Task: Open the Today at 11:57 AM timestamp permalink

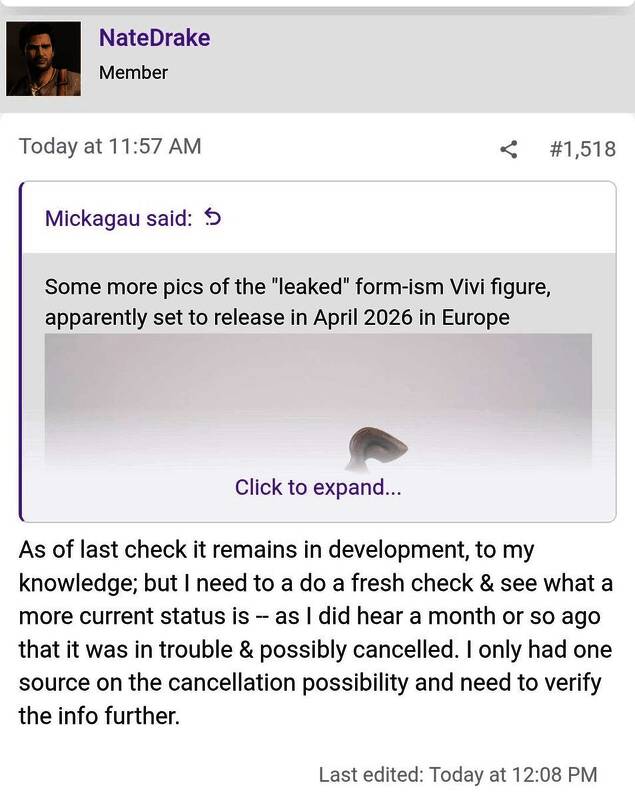Action: point(110,146)
